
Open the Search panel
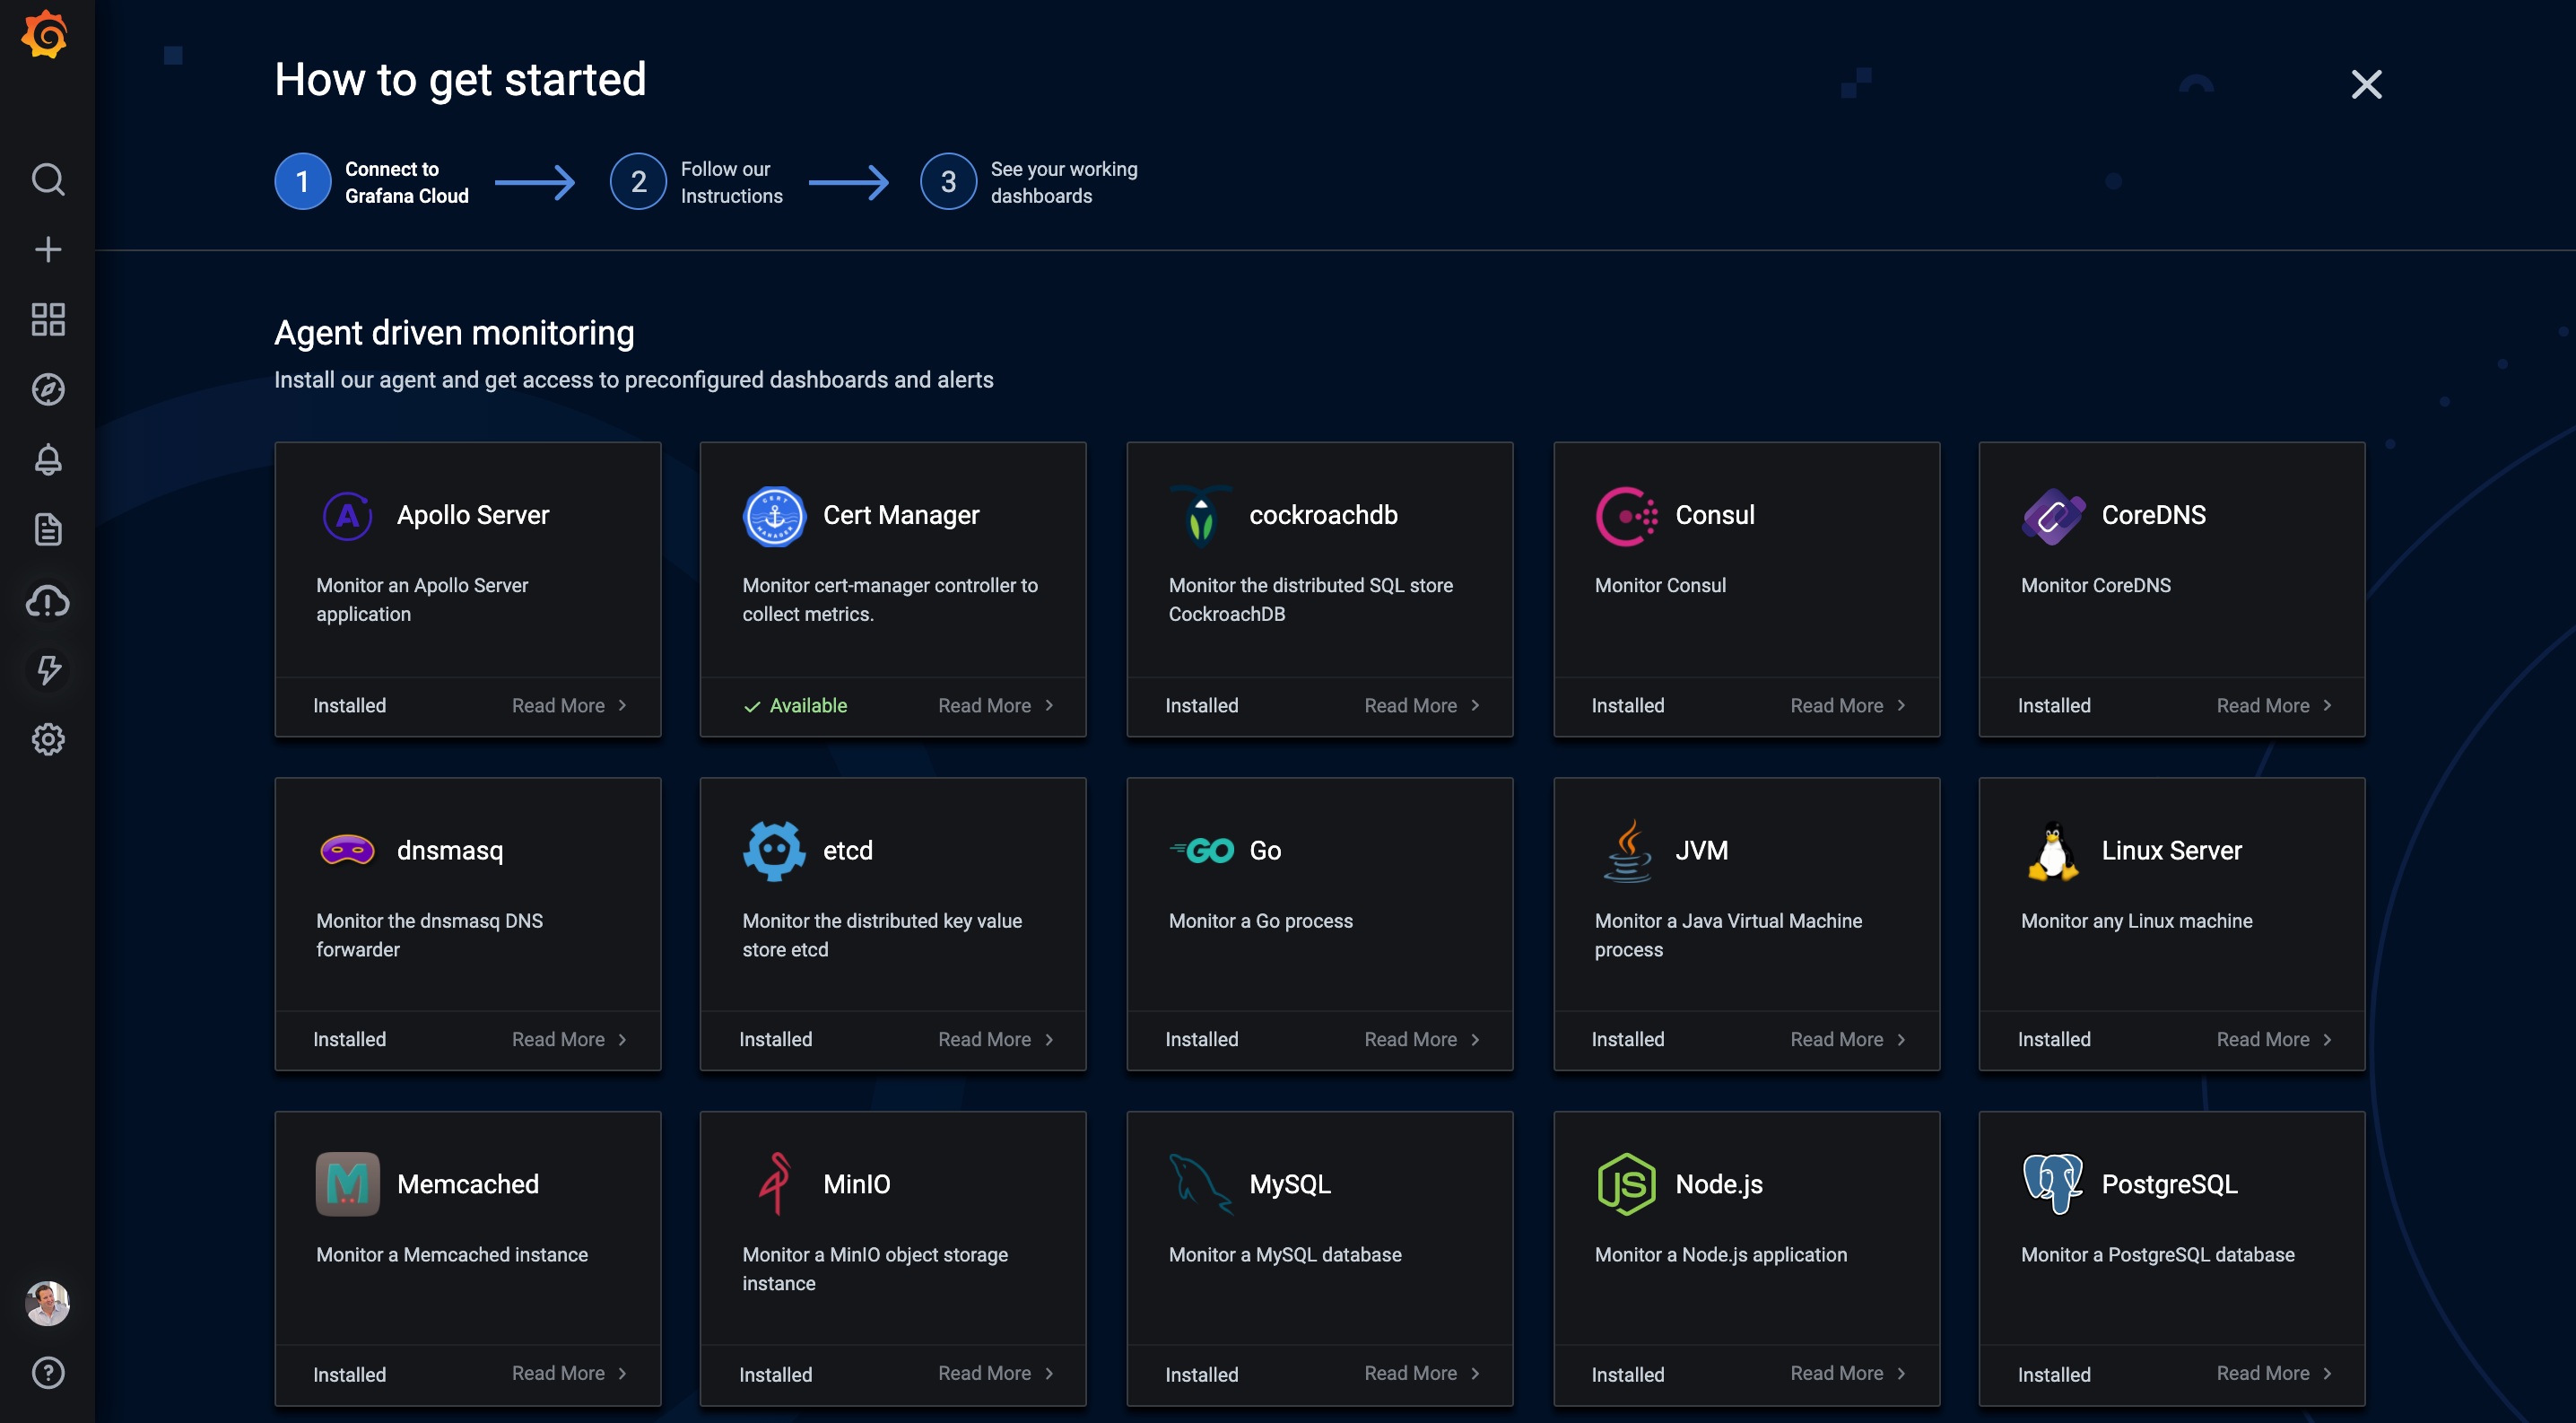47,180
